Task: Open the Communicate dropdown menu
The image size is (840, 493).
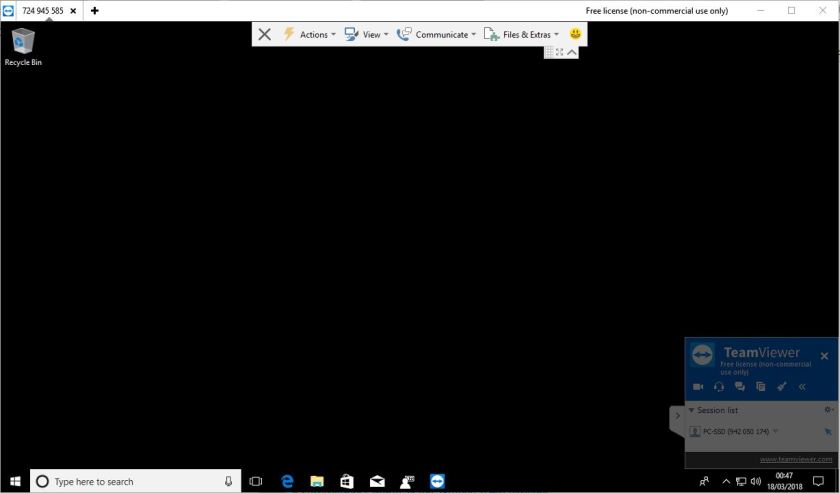Action: click(x=436, y=34)
